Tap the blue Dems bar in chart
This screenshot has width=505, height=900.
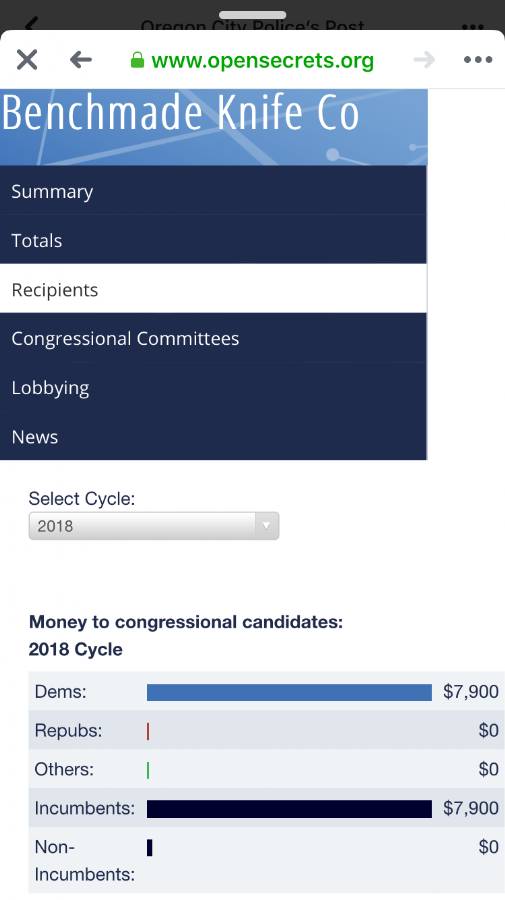(x=289, y=692)
